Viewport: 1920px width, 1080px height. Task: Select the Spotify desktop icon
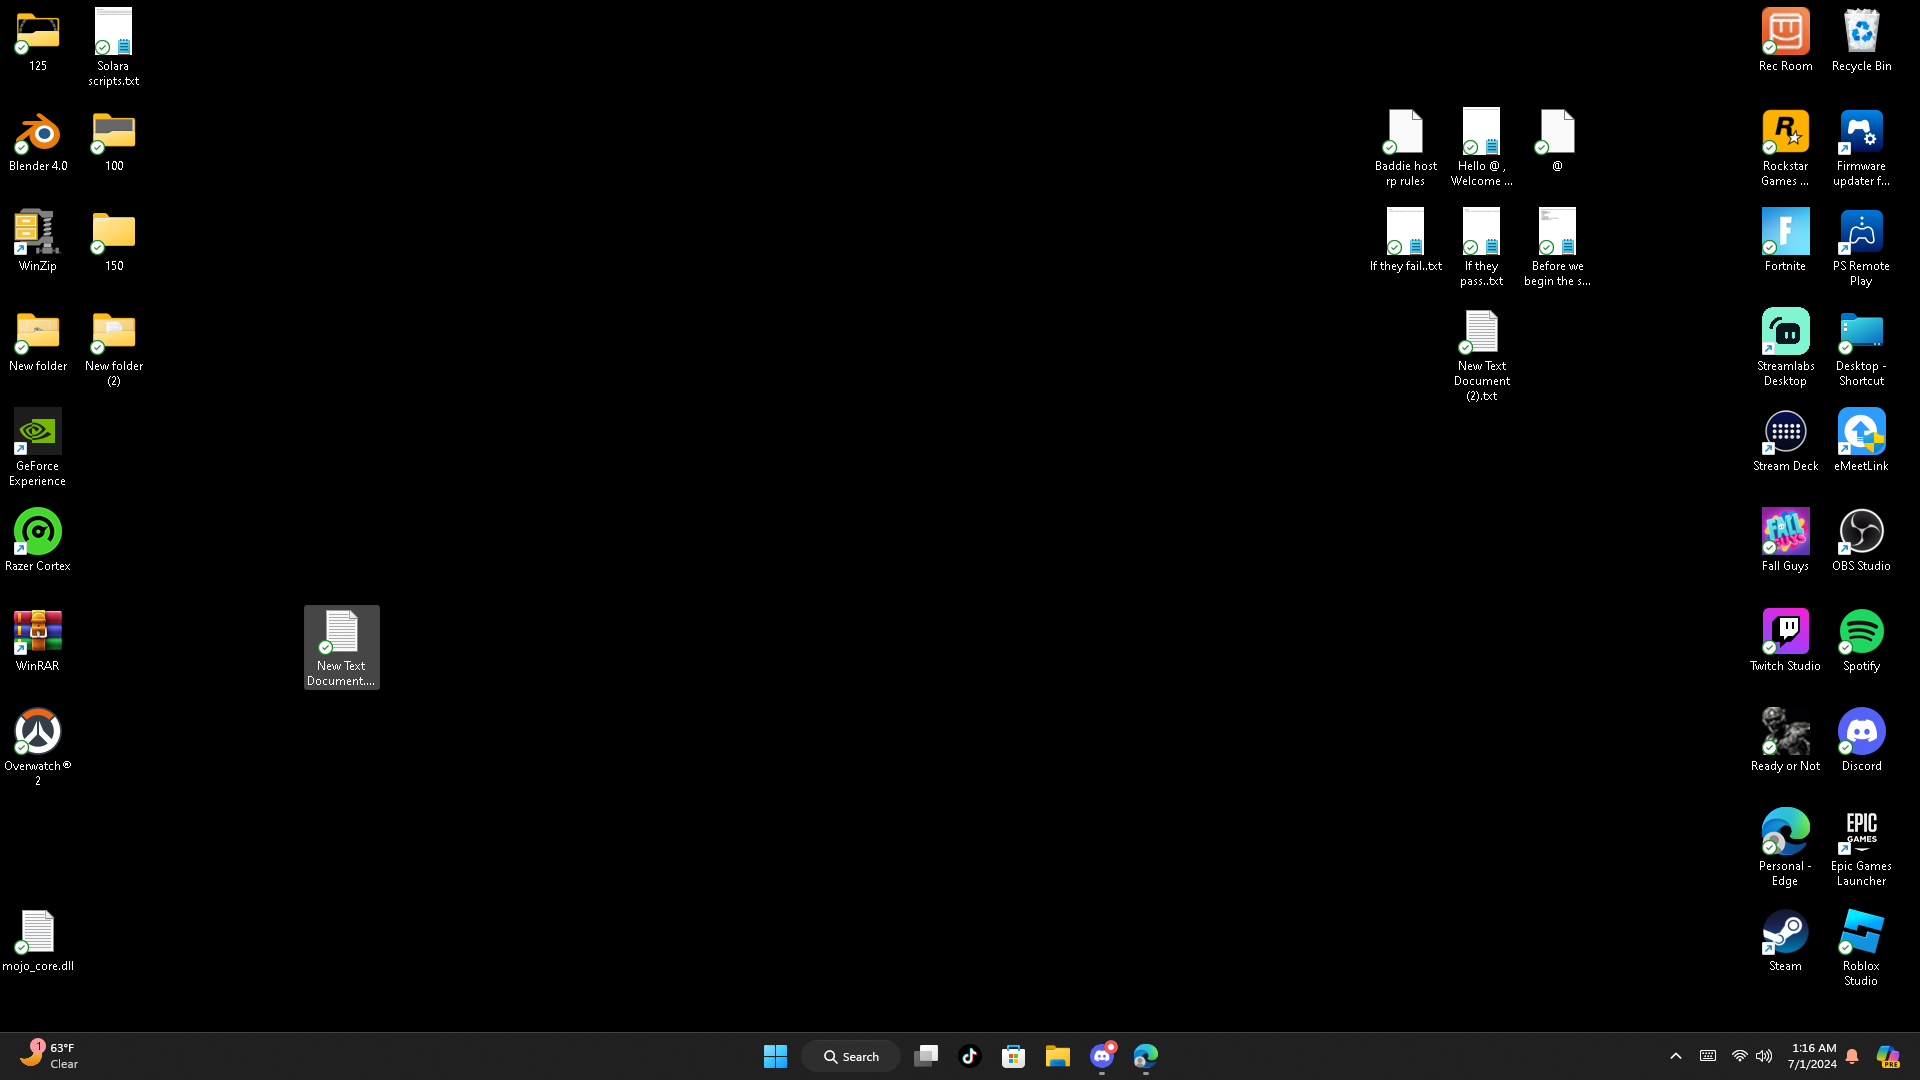(x=1862, y=641)
